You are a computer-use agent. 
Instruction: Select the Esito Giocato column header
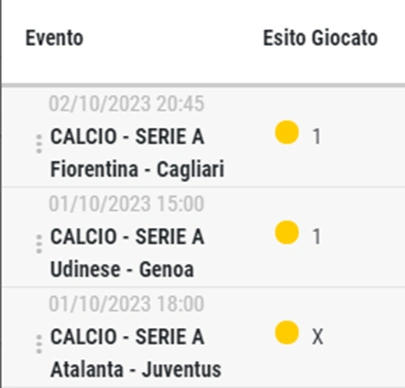[x=320, y=38]
